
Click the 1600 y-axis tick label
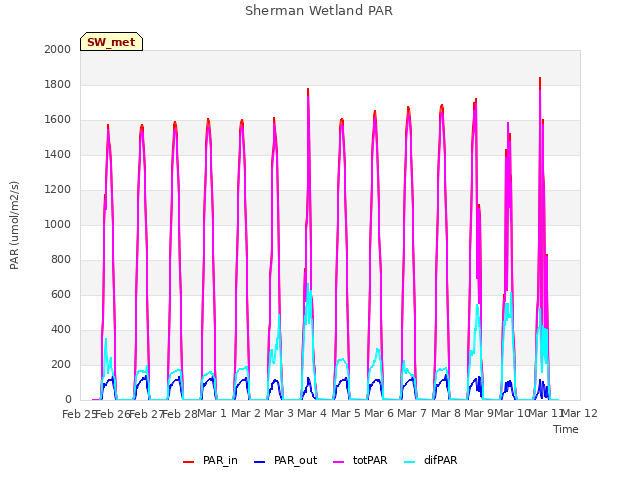(x=58, y=120)
